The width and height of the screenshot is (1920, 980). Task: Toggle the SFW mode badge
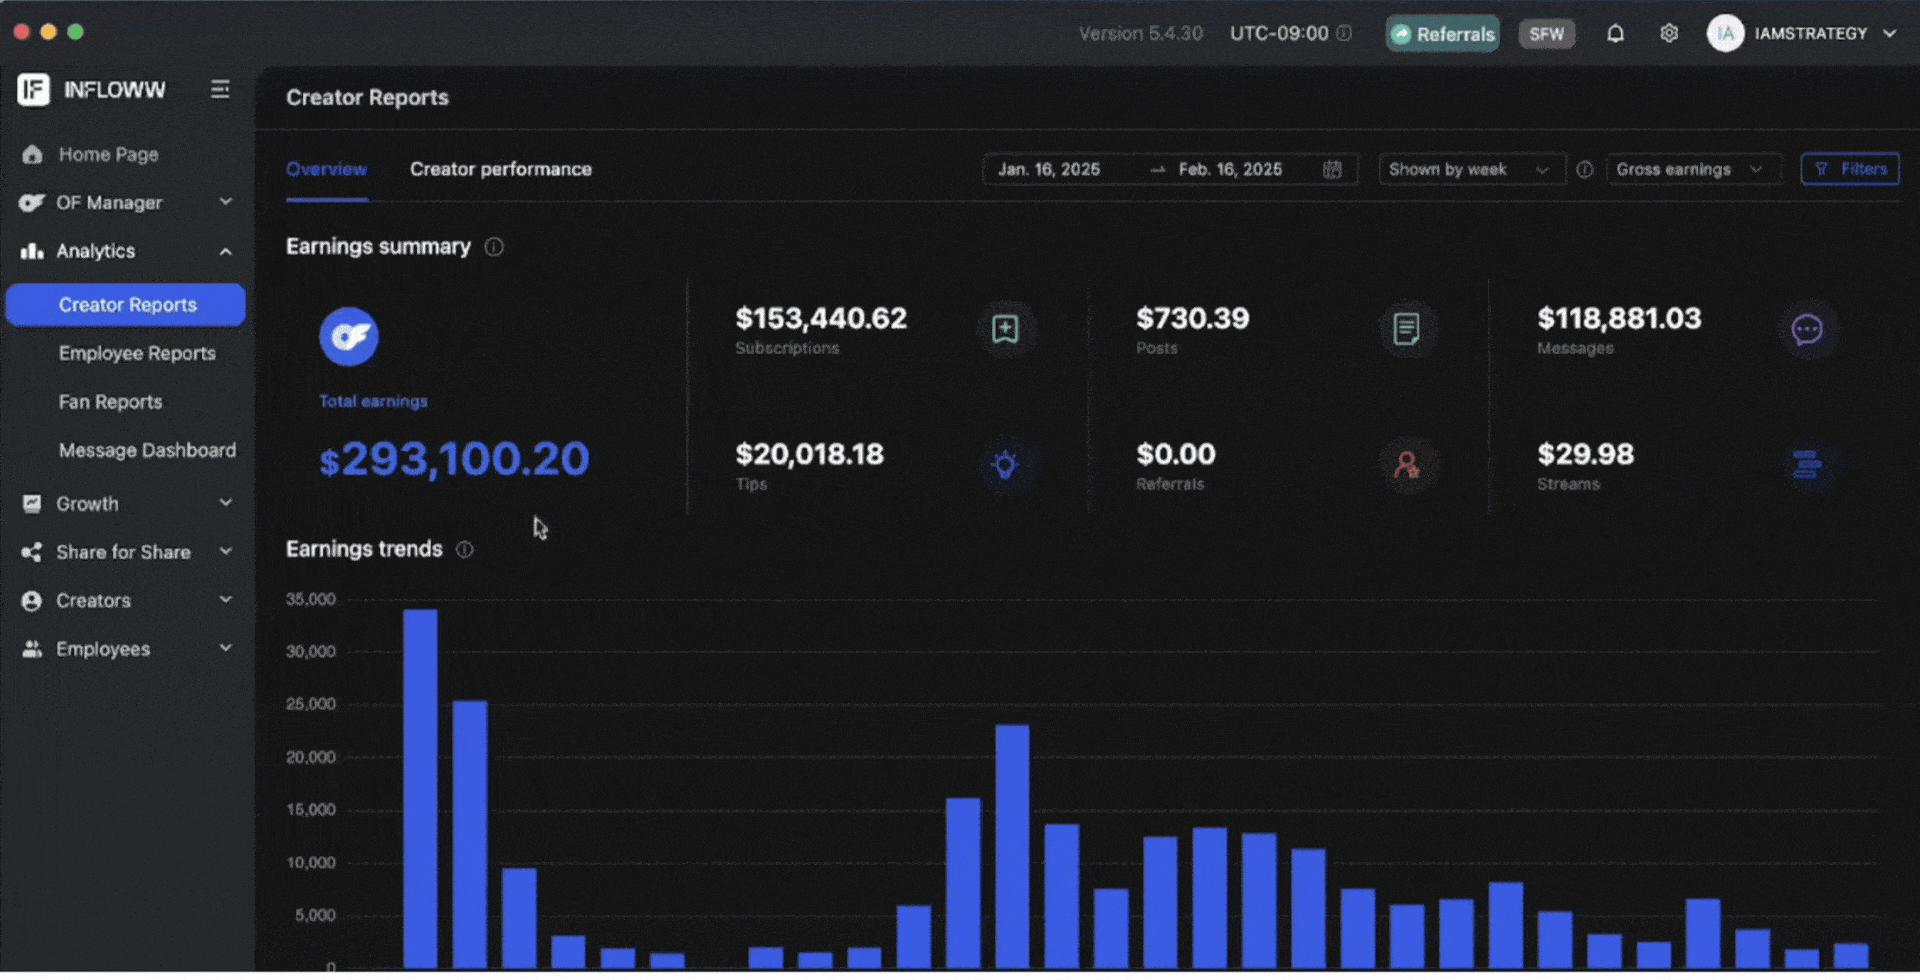[x=1546, y=34]
